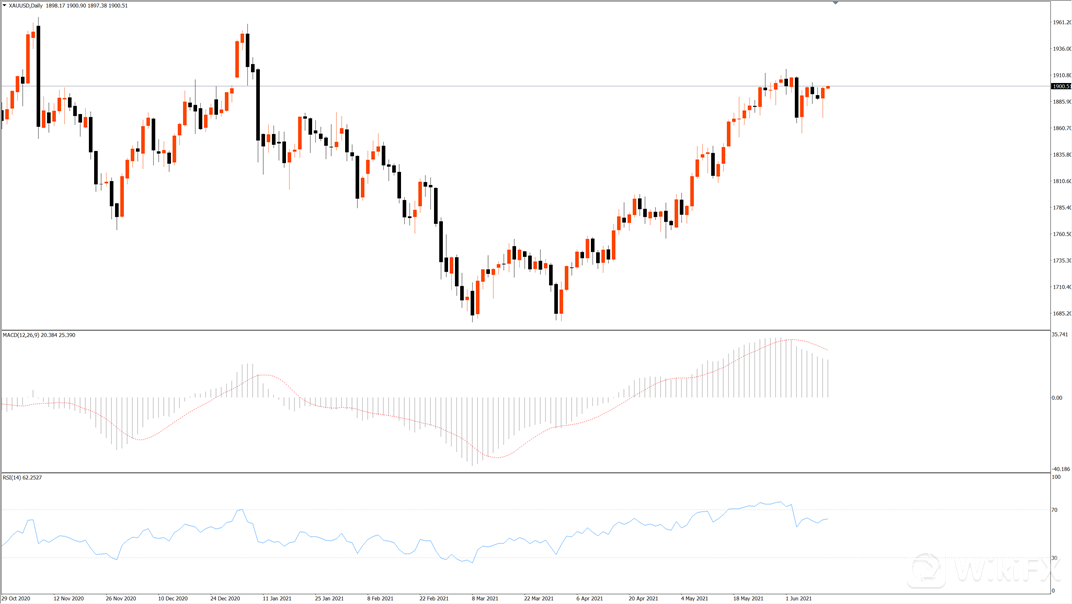
Task: Click the RSI 30 level label
Action: pyautogui.click(x=1055, y=557)
